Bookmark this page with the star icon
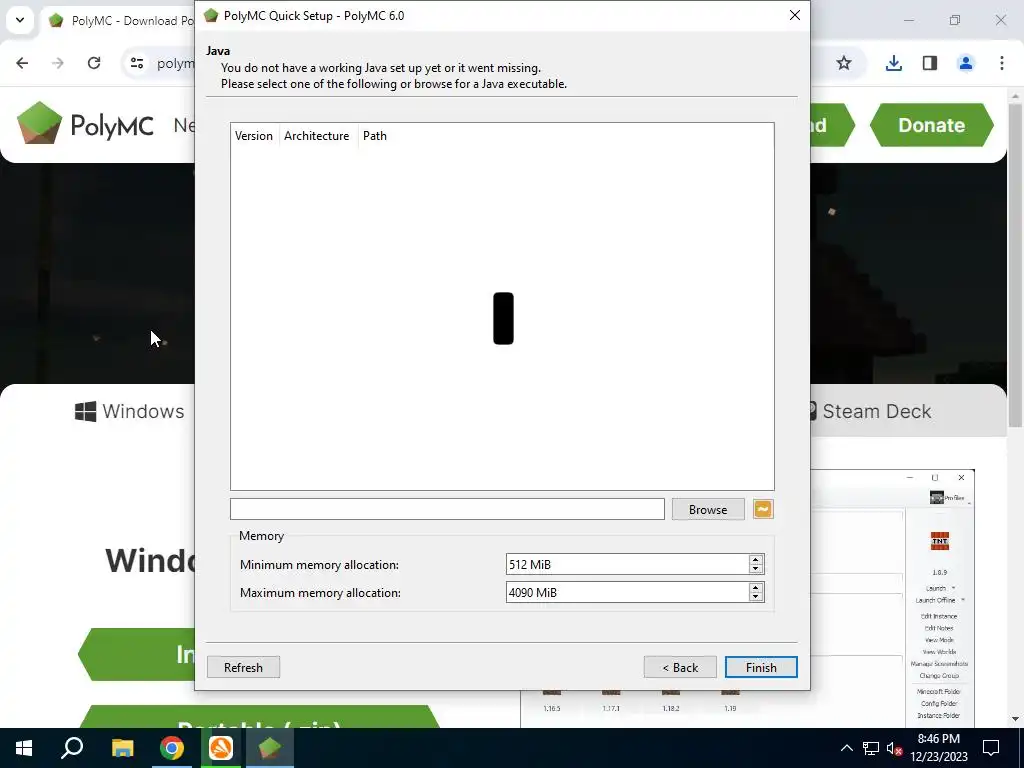 point(844,63)
